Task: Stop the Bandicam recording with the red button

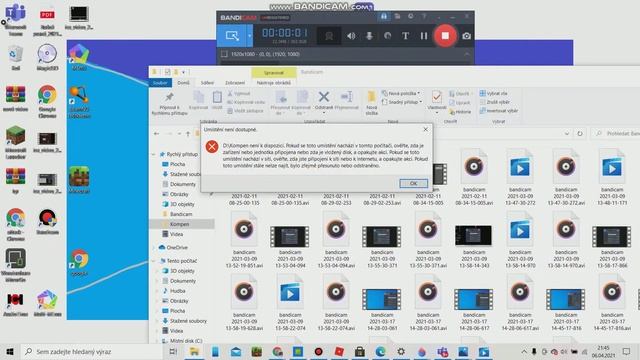Action: tap(445, 36)
